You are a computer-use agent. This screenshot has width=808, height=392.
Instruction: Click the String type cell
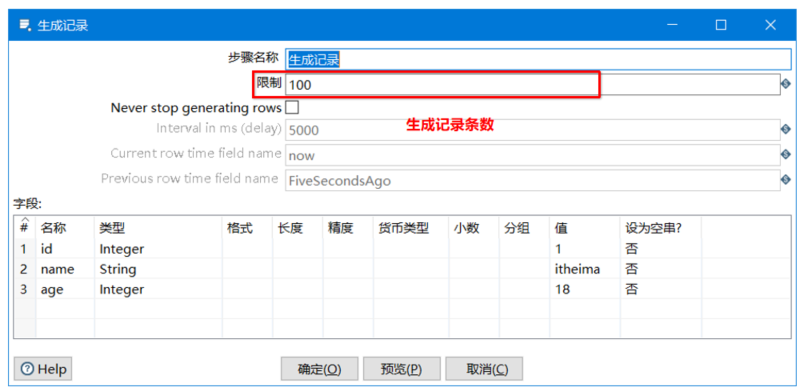158,269
